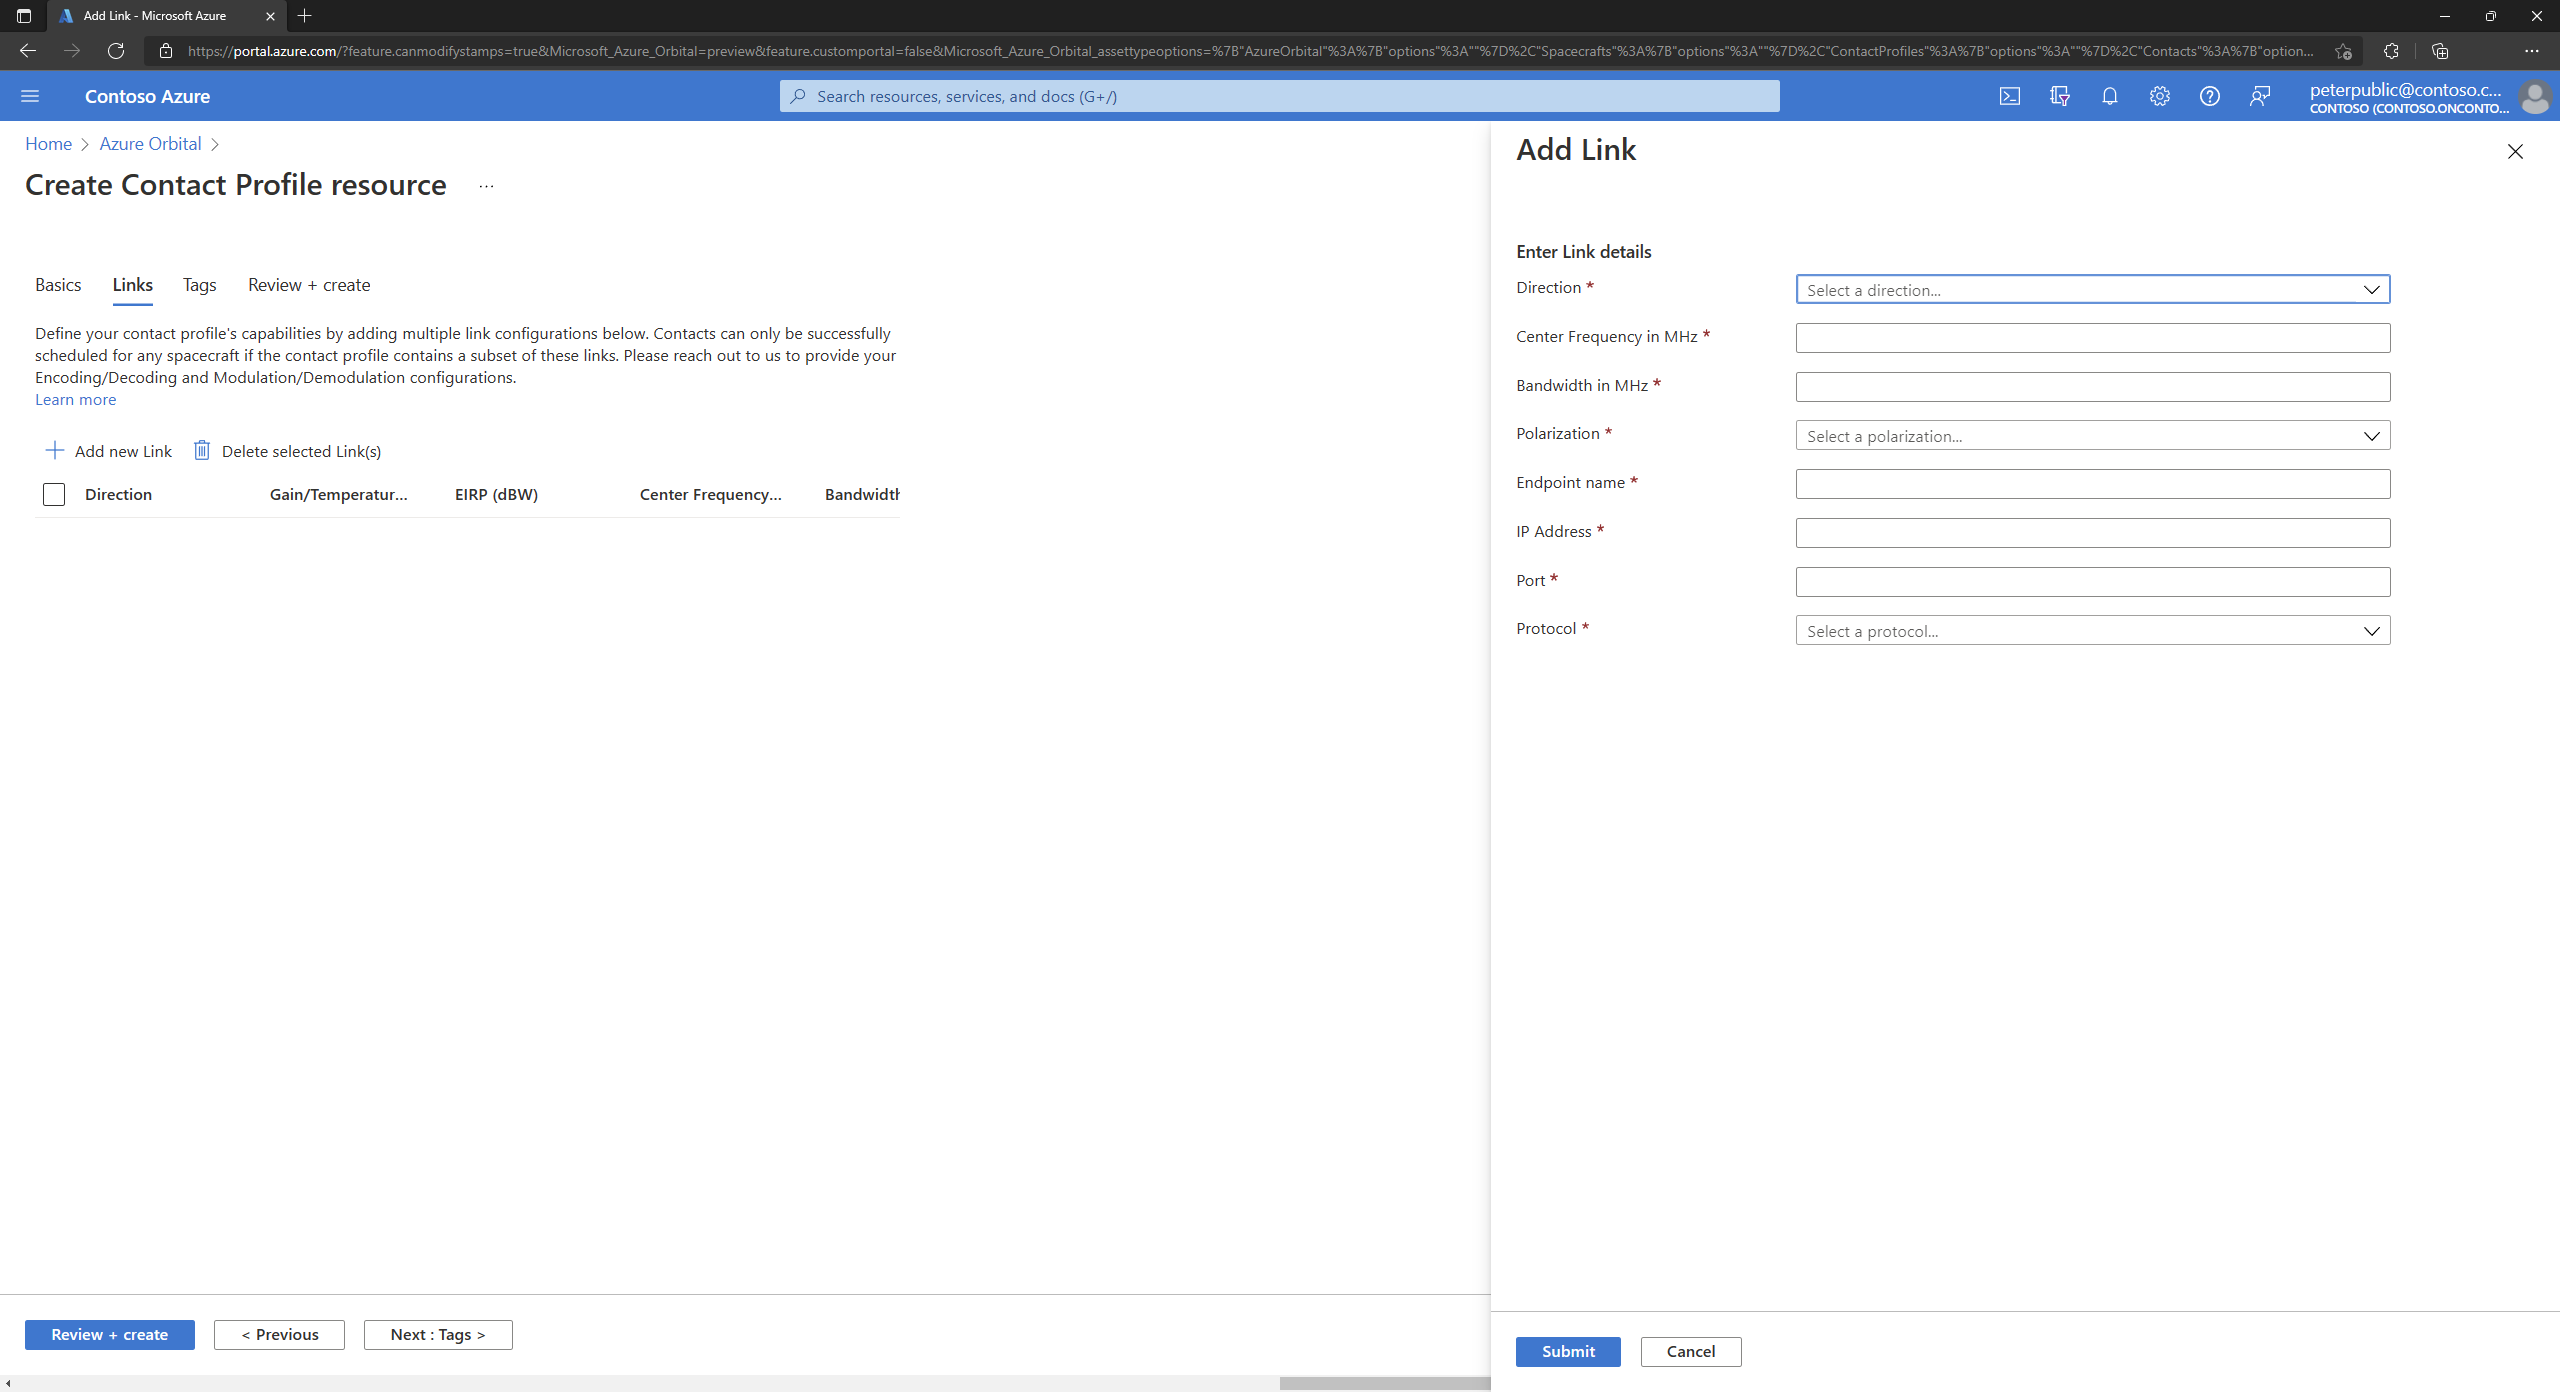The width and height of the screenshot is (2560, 1392).
Task: Focus the Center Frequency in MHz field
Action: tap(2092, 337)
